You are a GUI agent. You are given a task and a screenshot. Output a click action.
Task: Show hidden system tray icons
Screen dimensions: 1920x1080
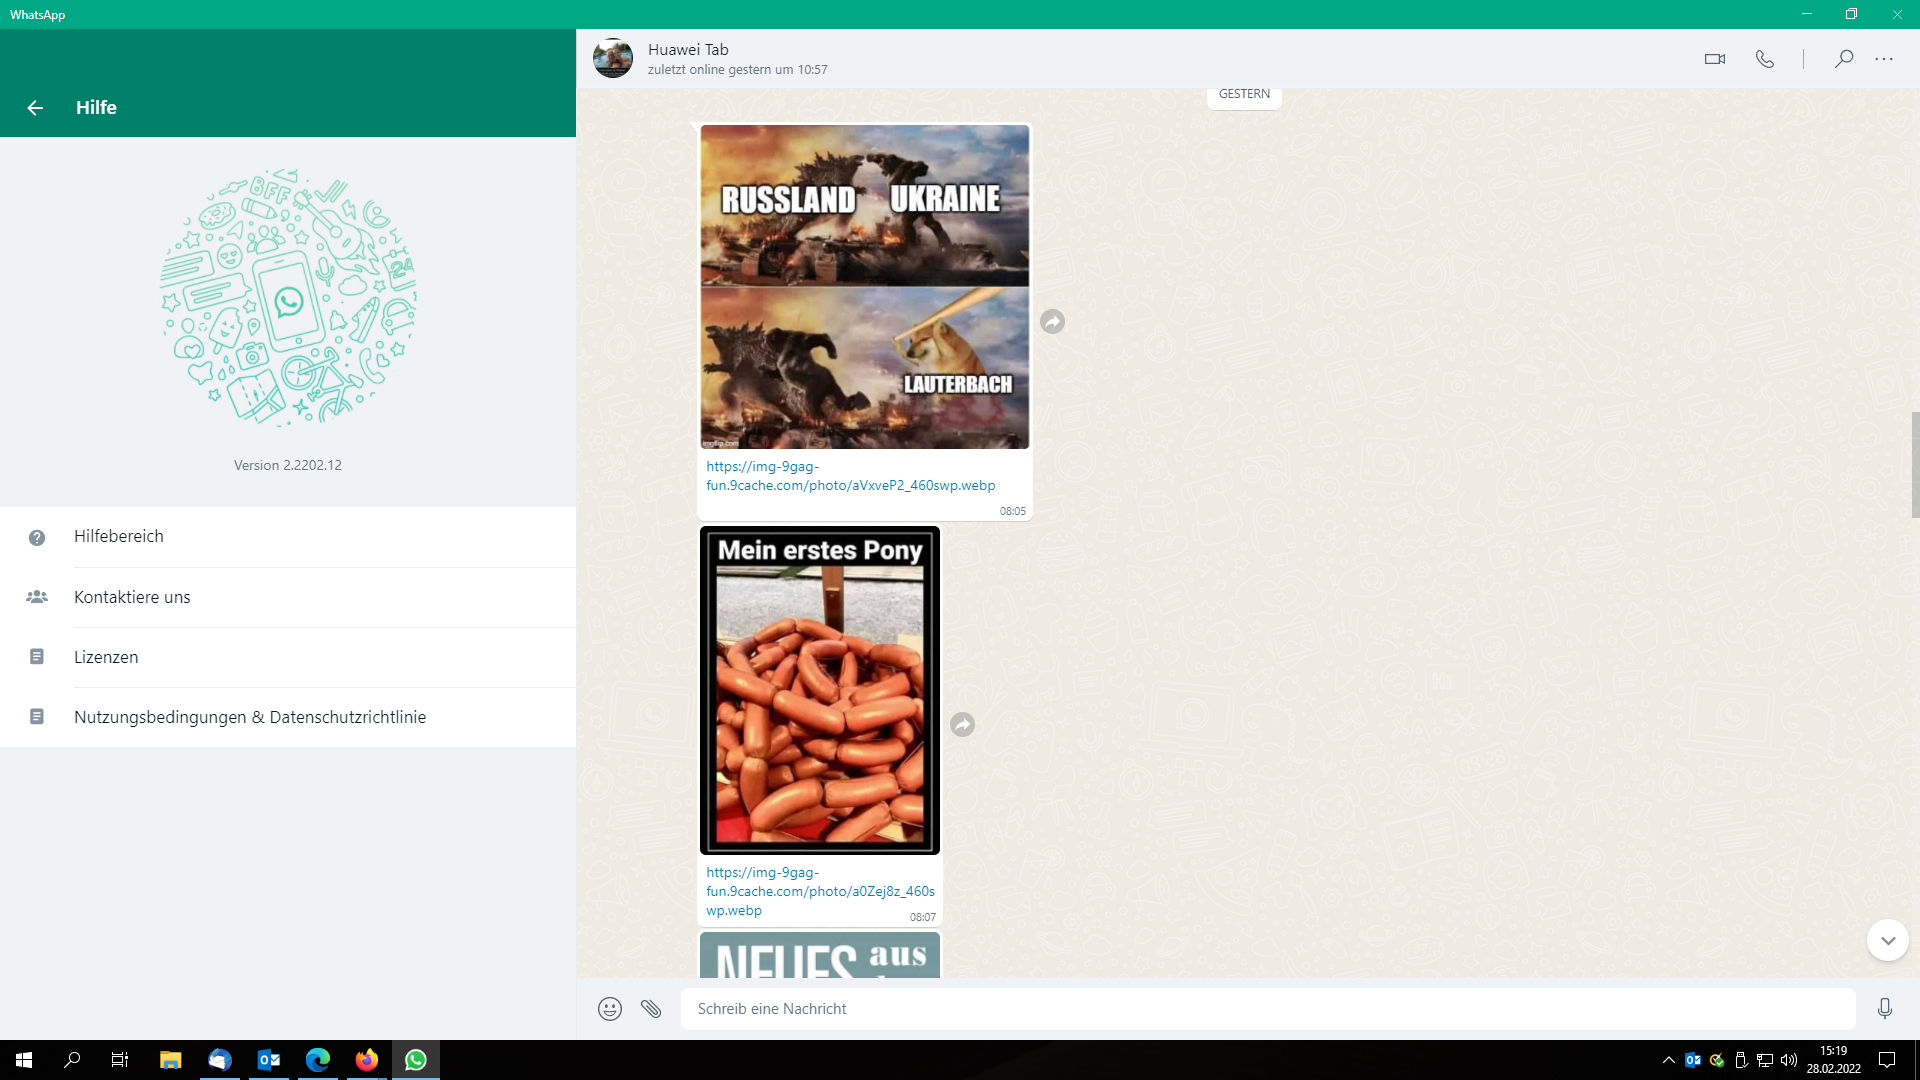tap(1668, 1060)
